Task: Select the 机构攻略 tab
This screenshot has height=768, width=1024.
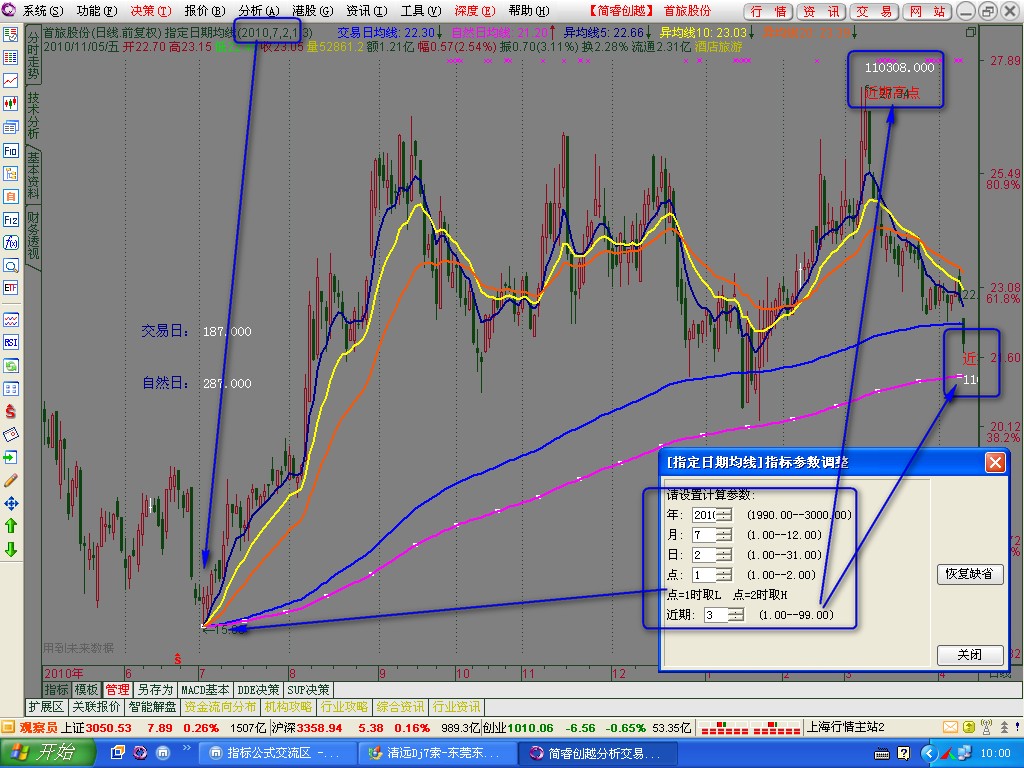Action: tap(289, 707)
